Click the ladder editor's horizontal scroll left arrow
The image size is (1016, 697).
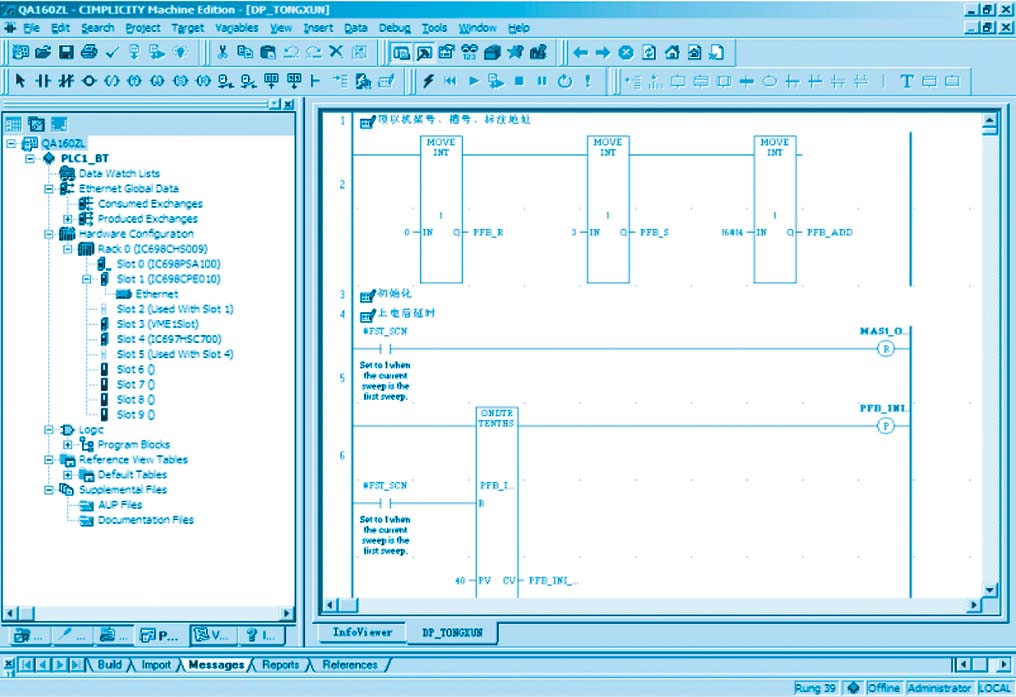(x=330, y=605)
